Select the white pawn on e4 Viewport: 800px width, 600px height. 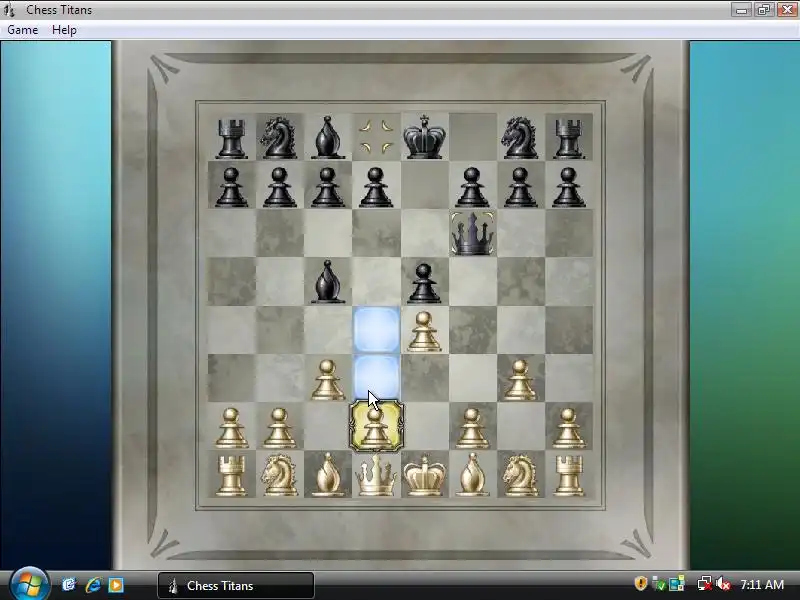(424, 332)
